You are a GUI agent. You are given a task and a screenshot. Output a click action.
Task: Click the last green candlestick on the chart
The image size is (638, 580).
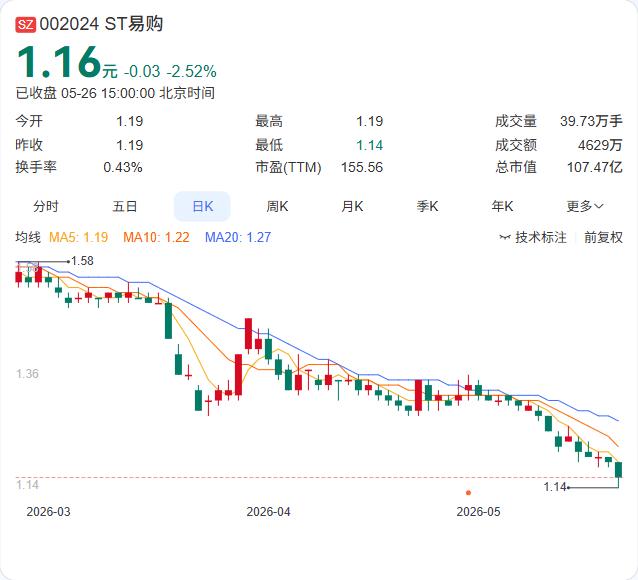point(618,470)
